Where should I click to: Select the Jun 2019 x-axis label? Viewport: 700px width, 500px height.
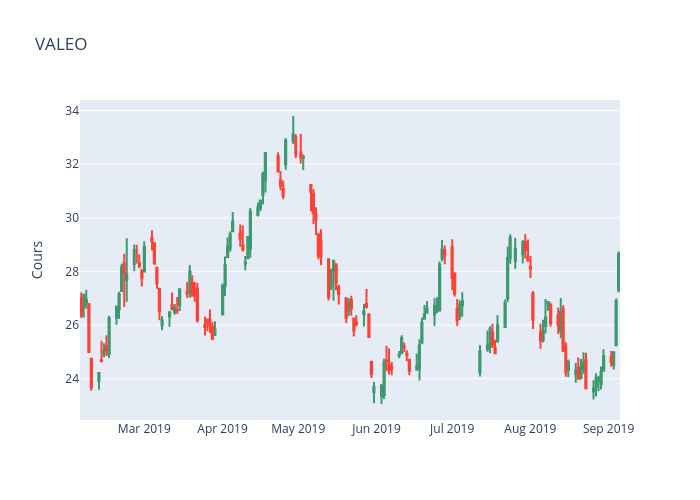pyautogui.click(x=376, y=429)
